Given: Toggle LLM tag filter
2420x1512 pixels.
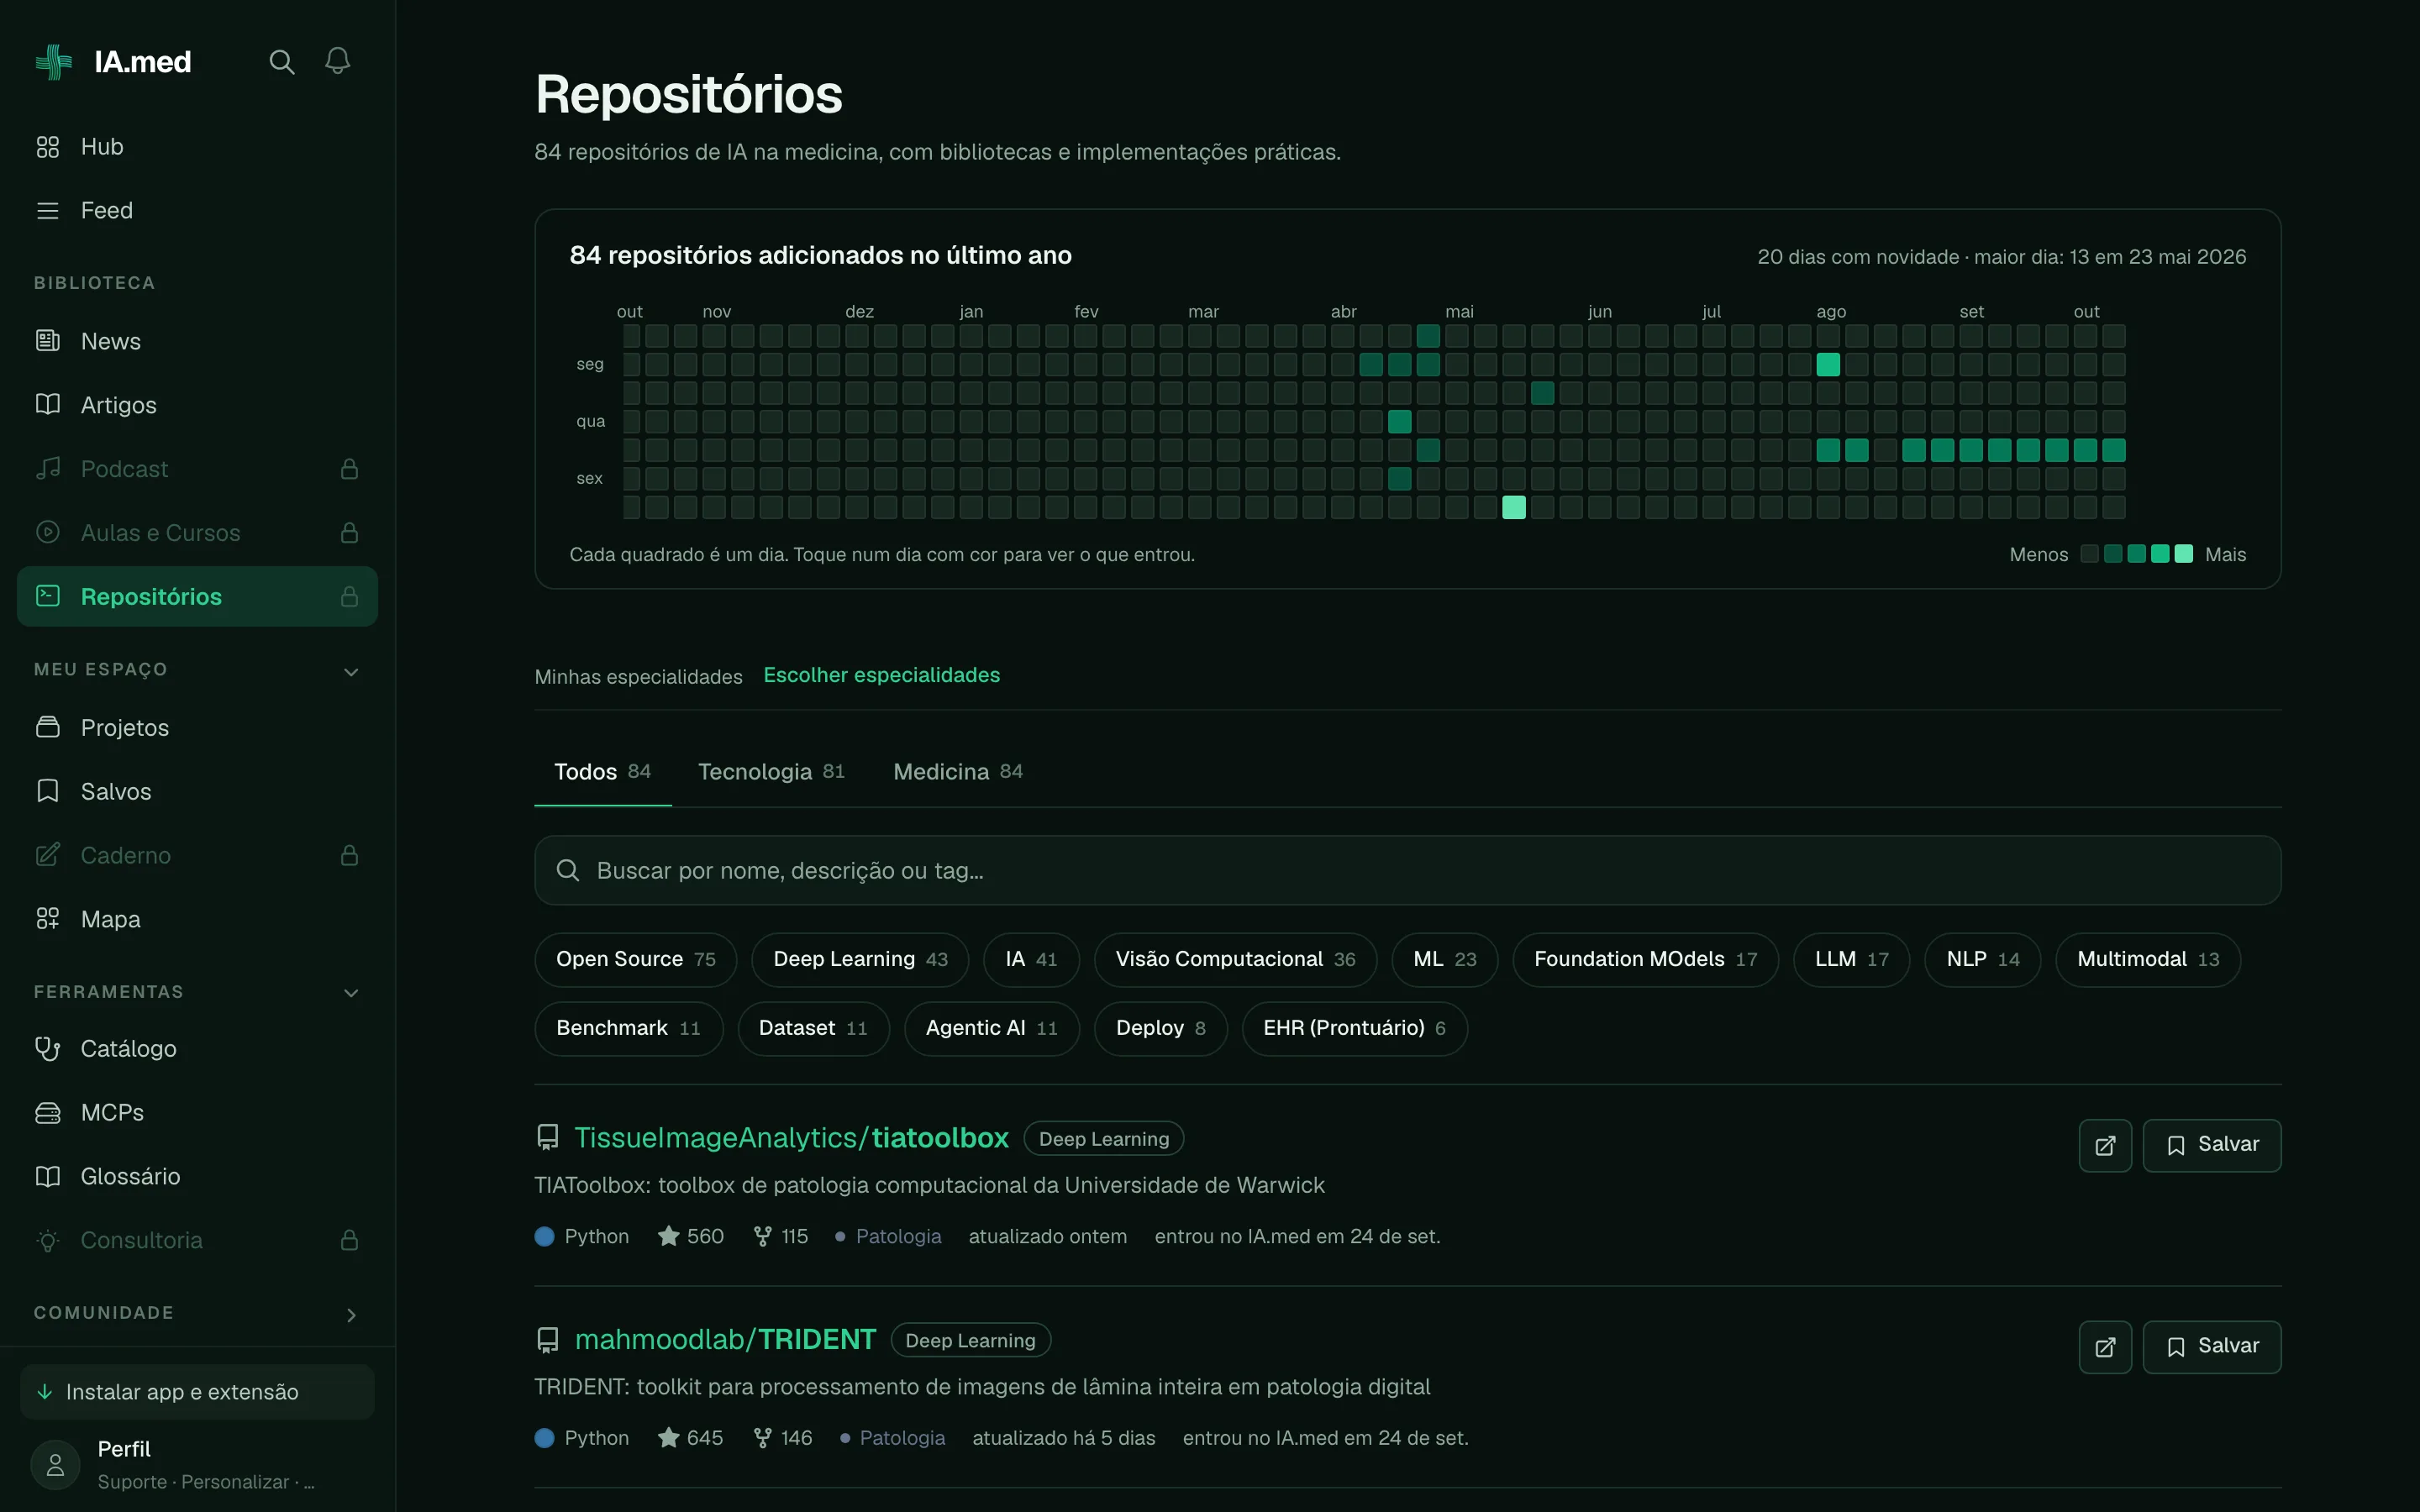Looking at the screenshot, I should tap(1851, 960).
